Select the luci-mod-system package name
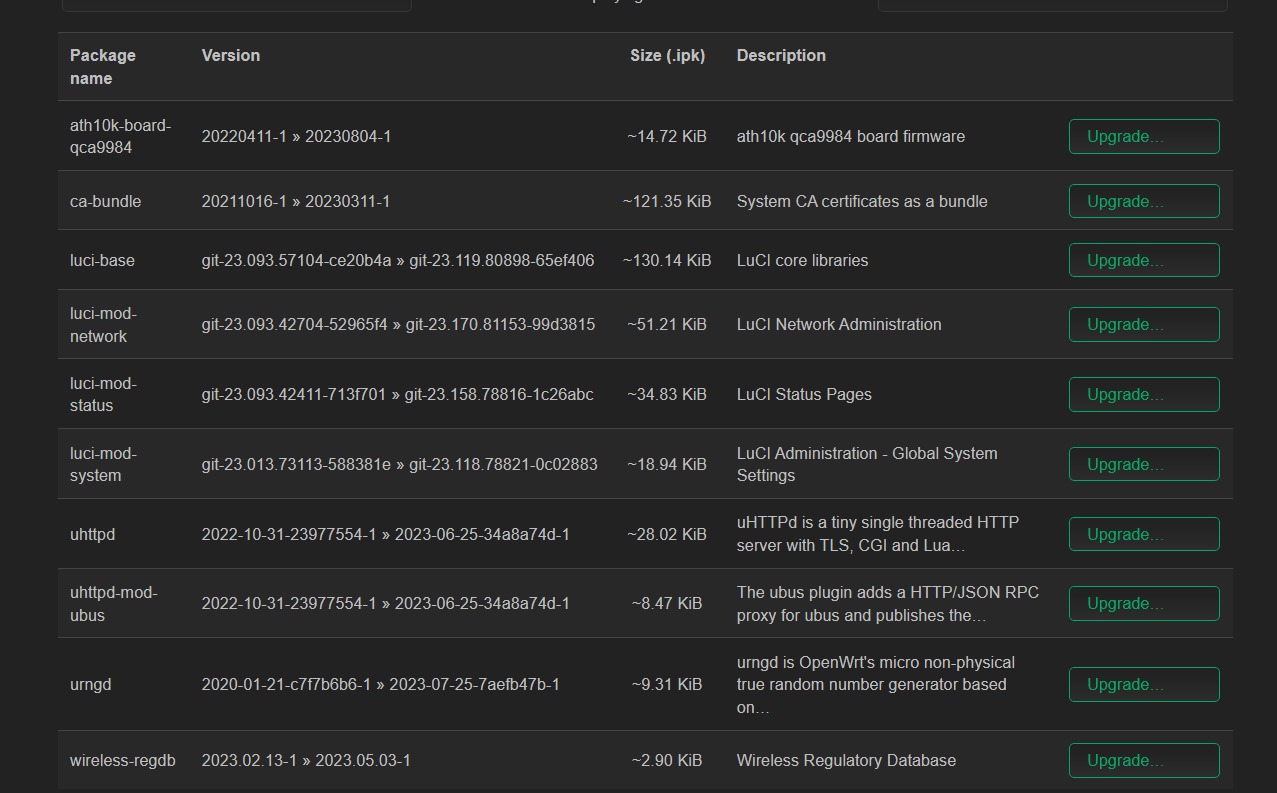 click(x=103, y=464)
